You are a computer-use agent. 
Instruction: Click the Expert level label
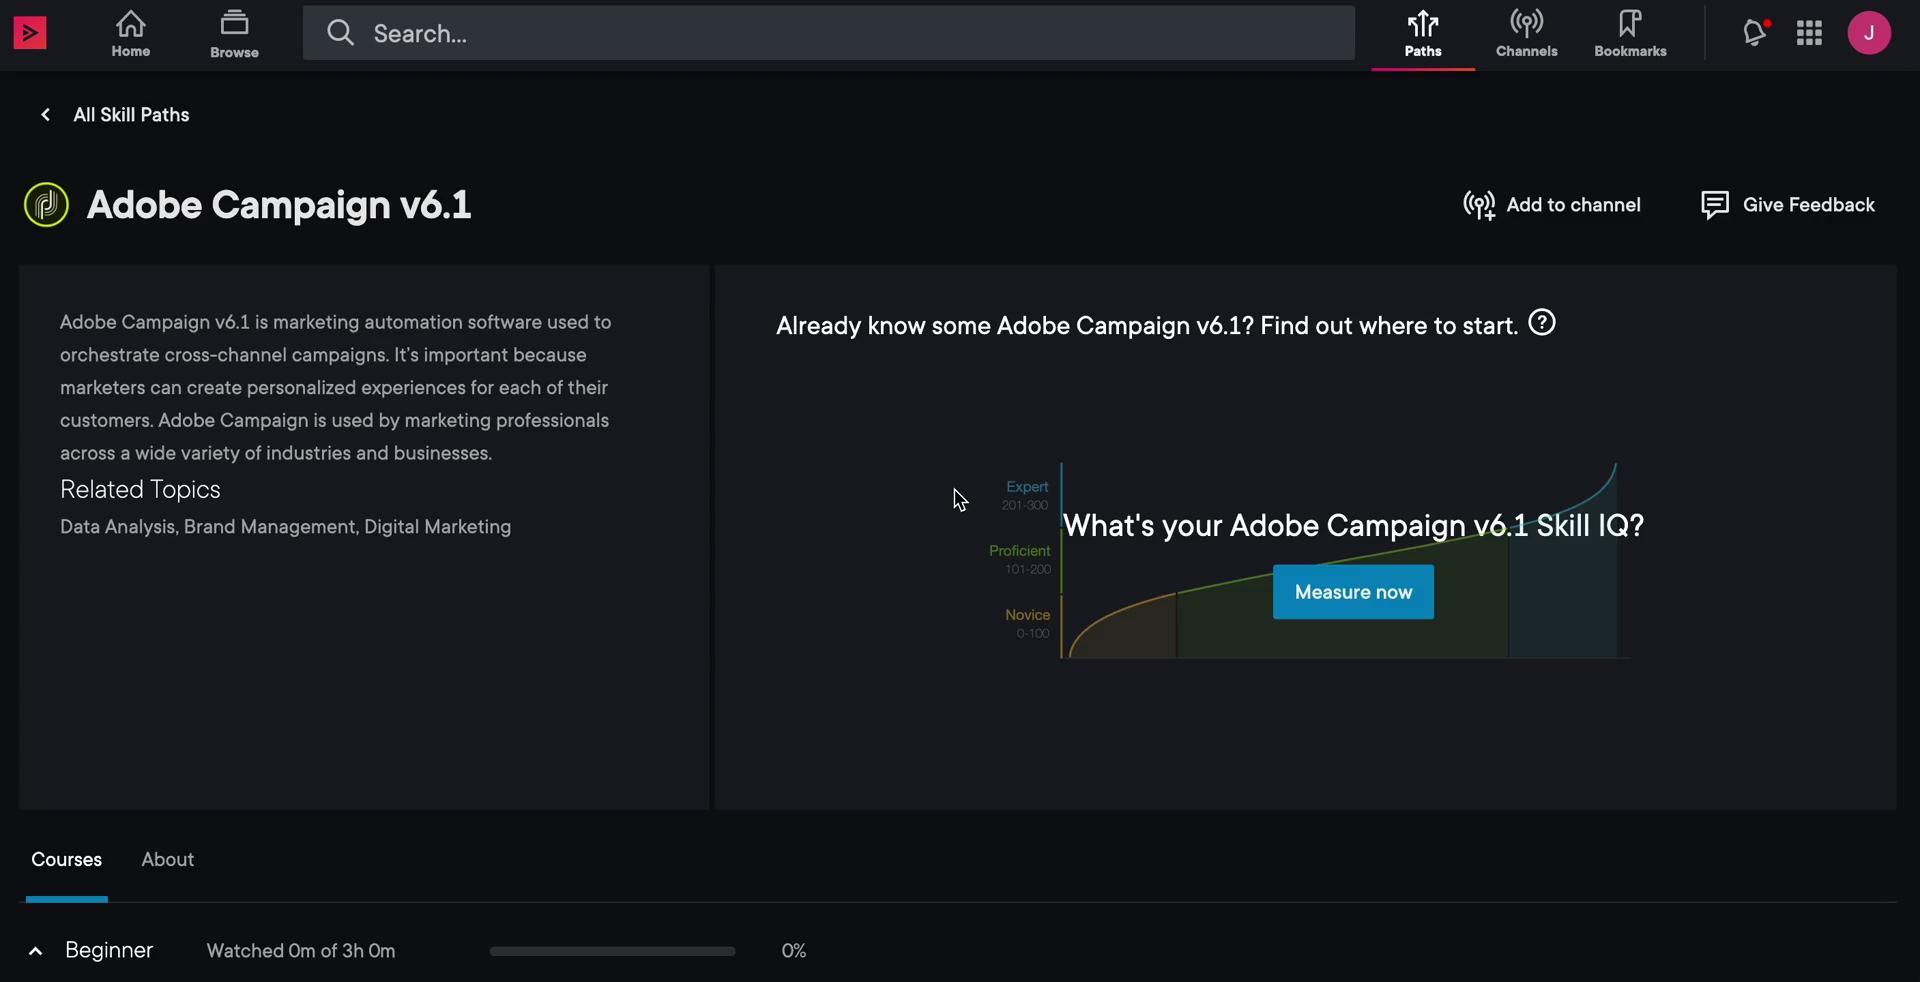(1027, 487)
